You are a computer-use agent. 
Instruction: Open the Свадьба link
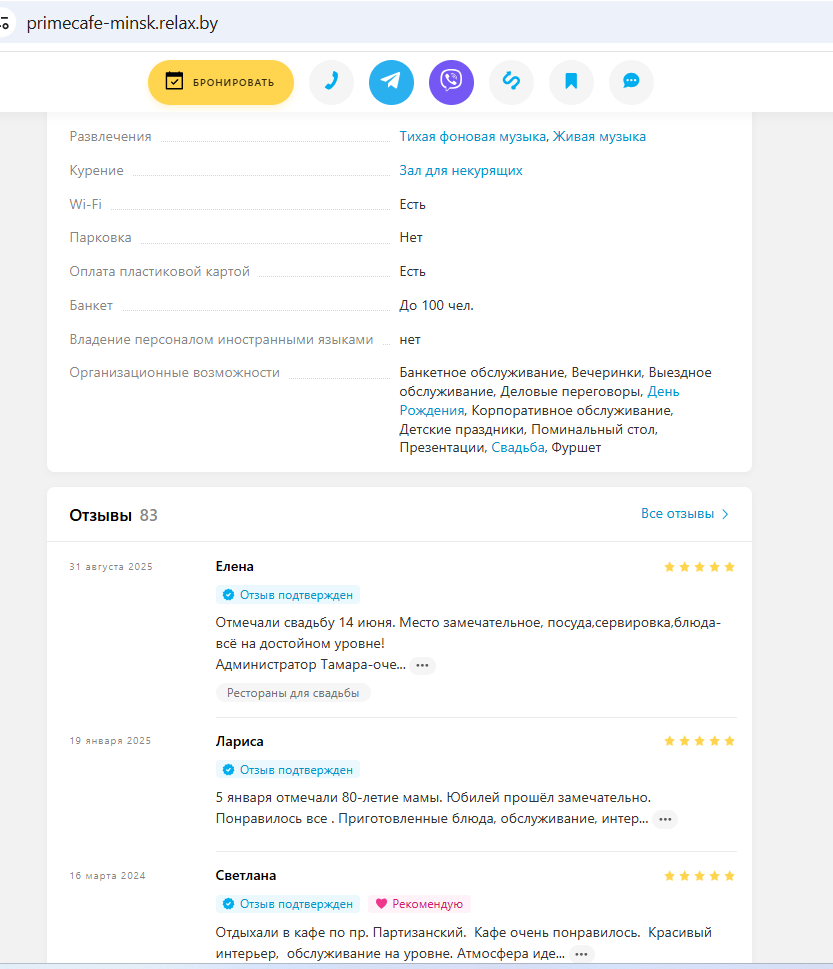[x=518, y=447]
